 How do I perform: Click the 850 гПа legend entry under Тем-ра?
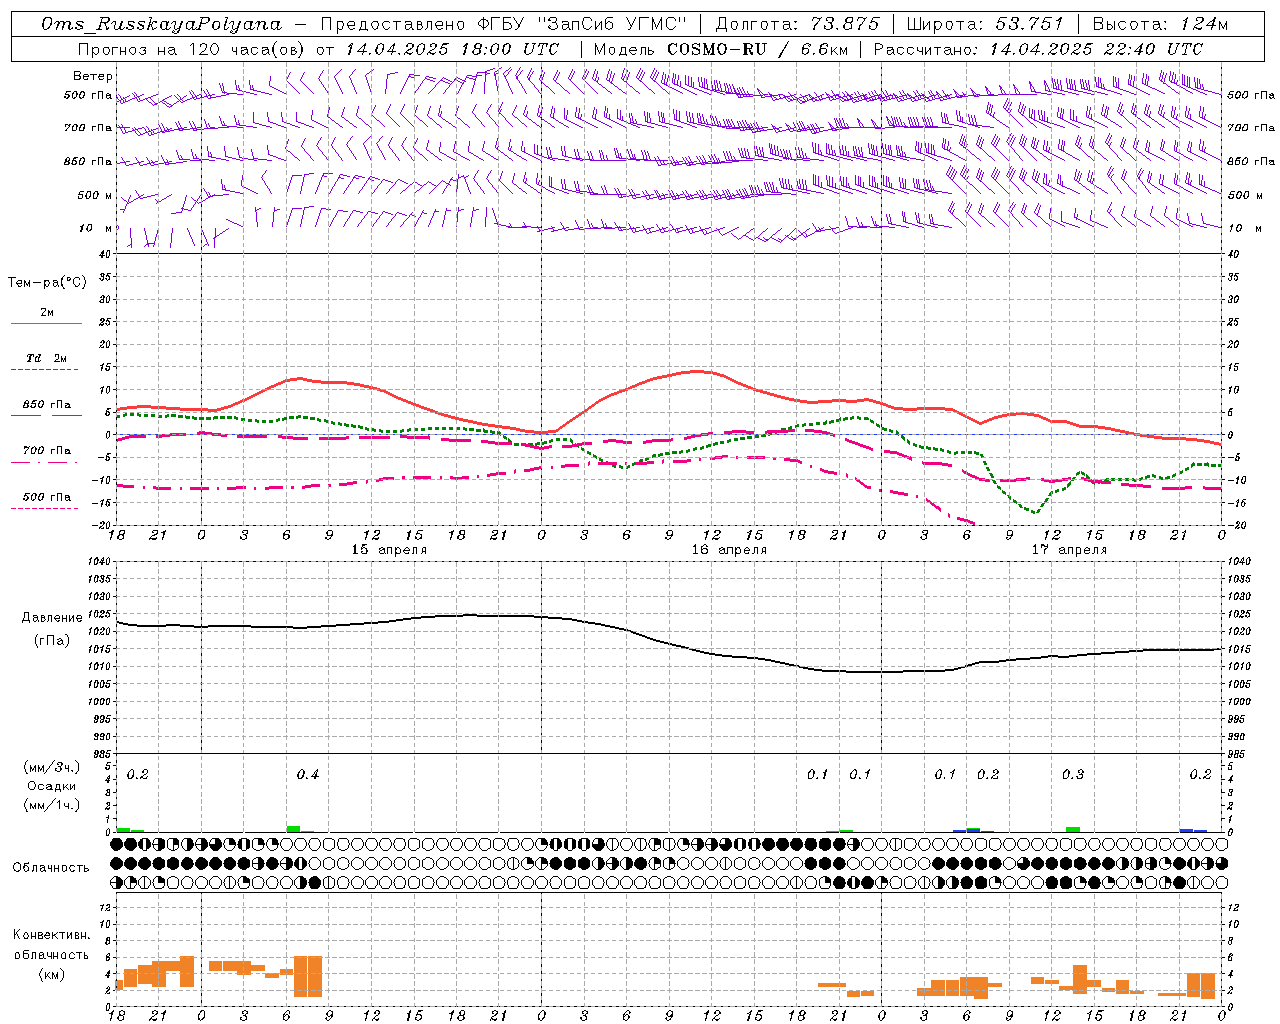click(47, 405)
